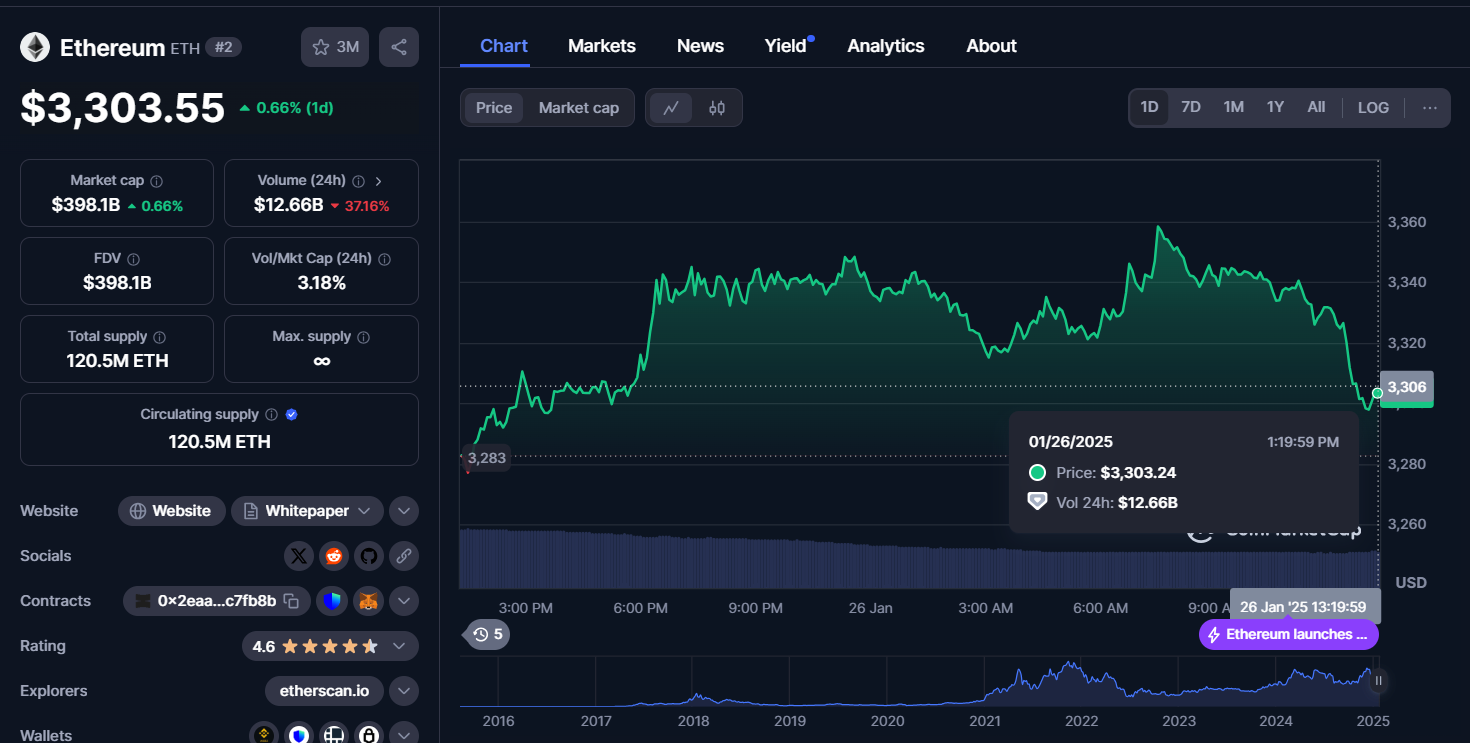
Task: Select the Price chart toggle
Action: (x=494, y=108)
